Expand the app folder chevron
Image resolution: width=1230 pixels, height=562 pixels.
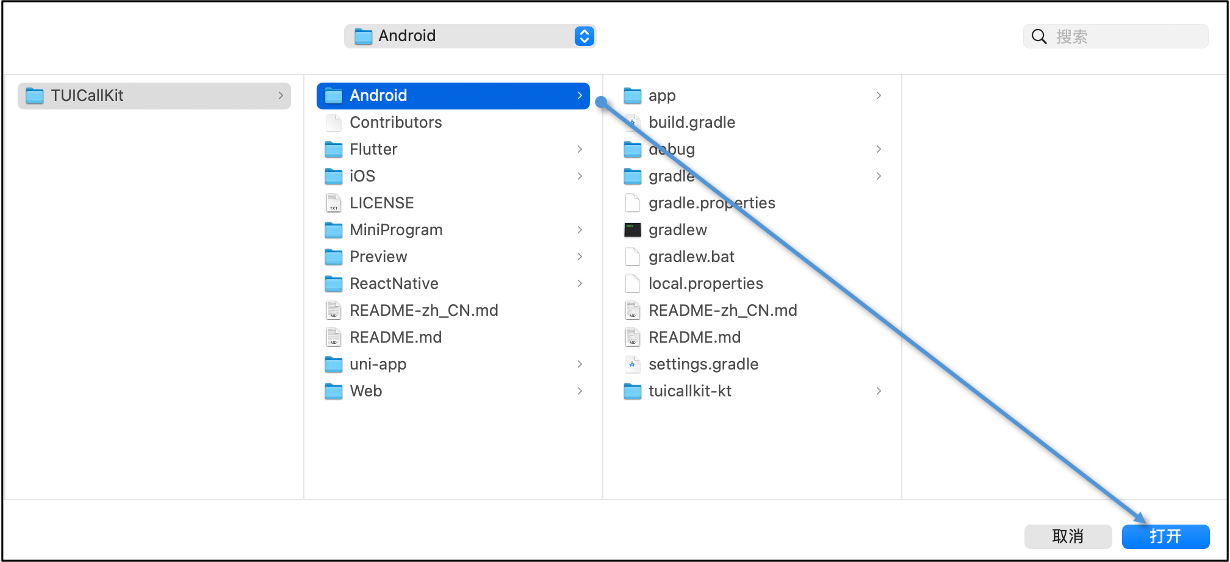tap(879, 96)
